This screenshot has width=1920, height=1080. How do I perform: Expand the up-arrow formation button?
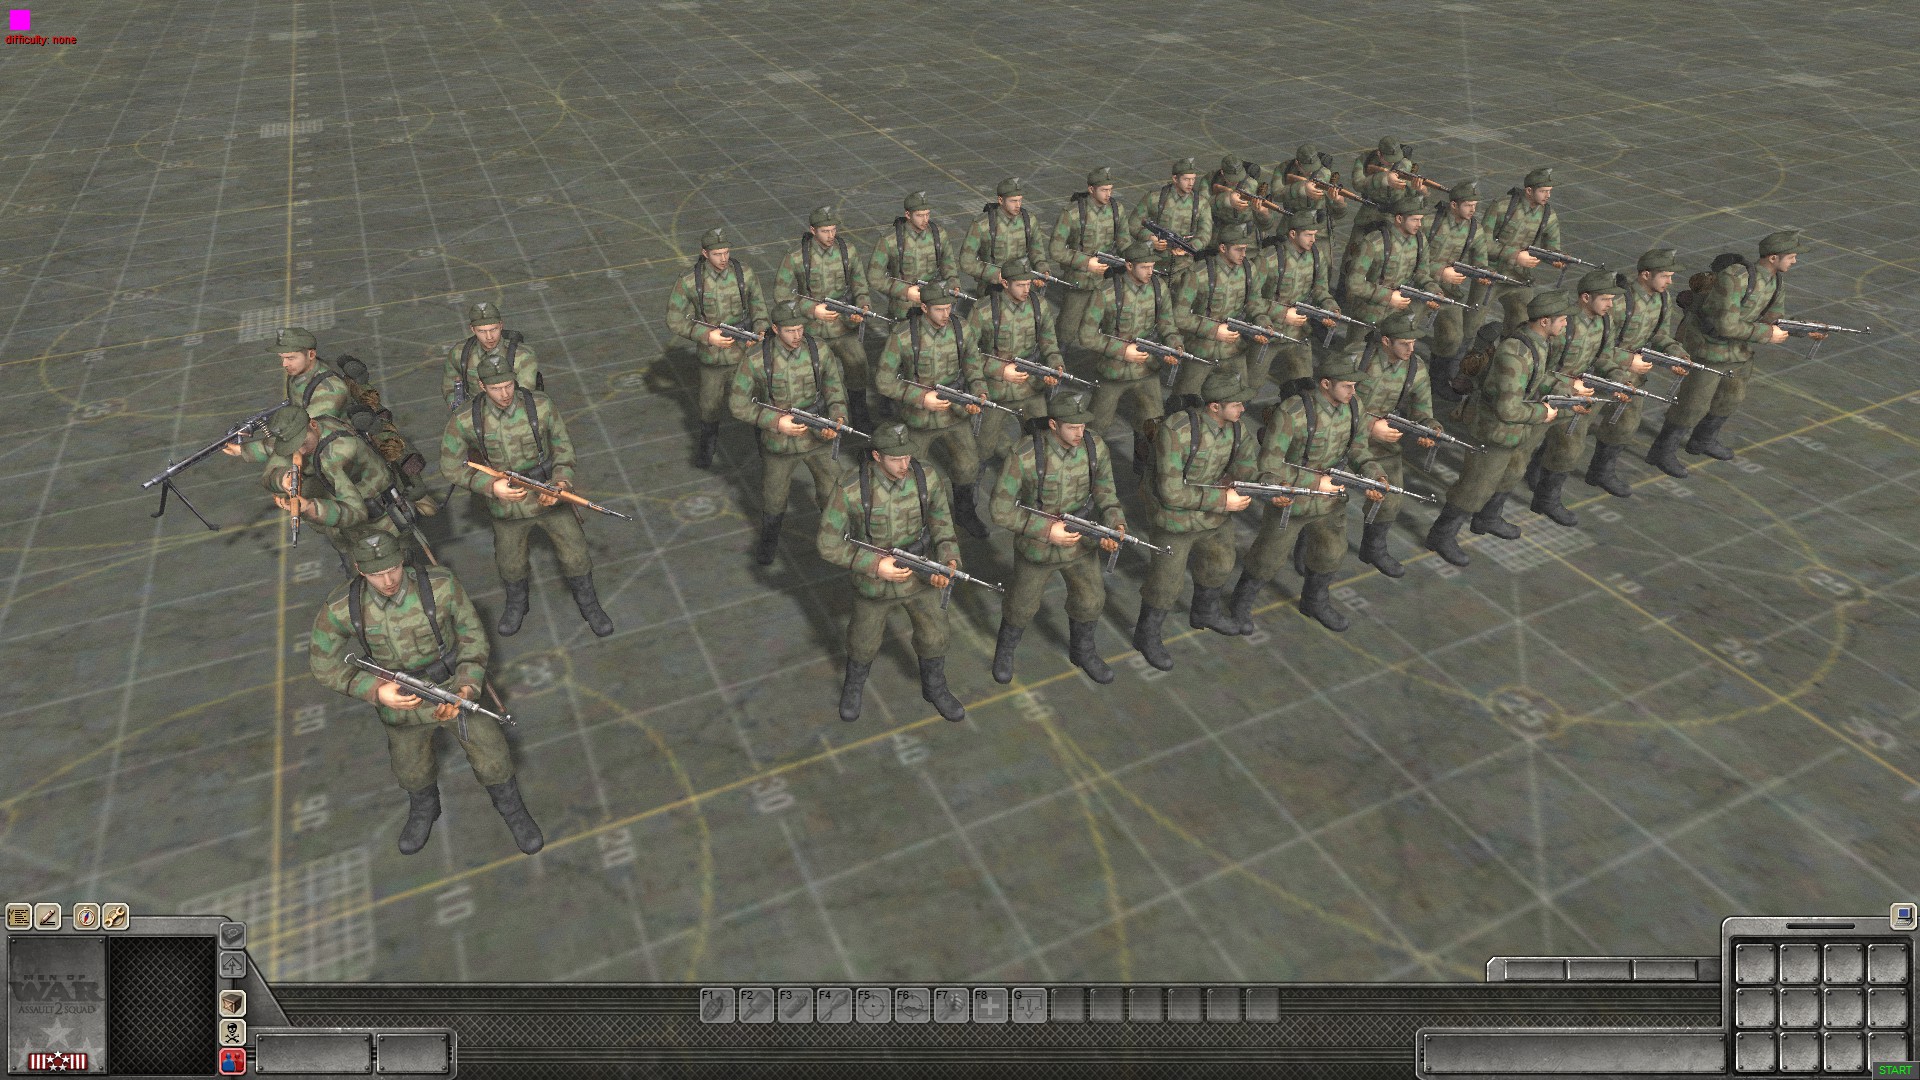coord(232,966)
